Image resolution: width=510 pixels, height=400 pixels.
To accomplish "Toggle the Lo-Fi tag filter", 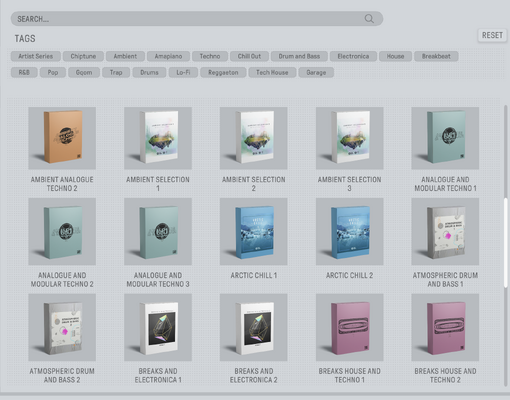I will (x=183, y=72).
